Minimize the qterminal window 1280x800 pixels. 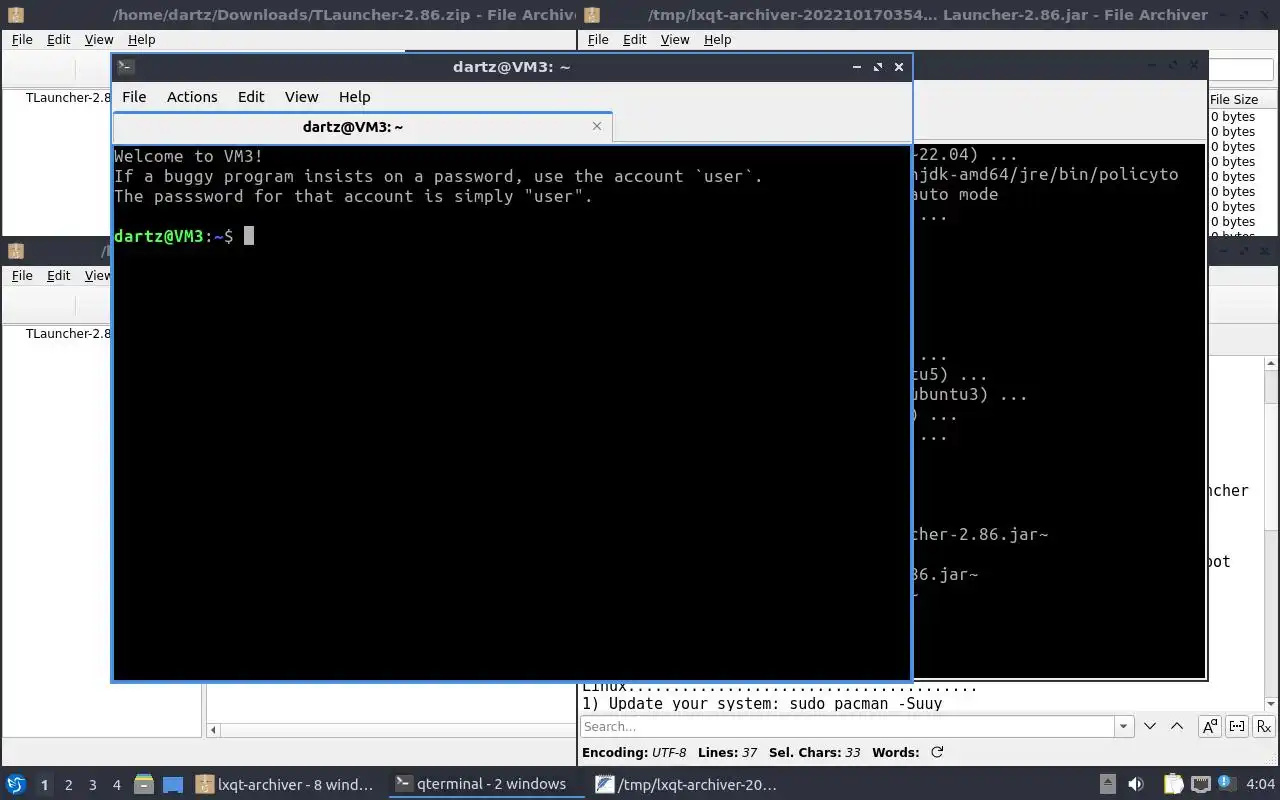(x=857, y=67)
